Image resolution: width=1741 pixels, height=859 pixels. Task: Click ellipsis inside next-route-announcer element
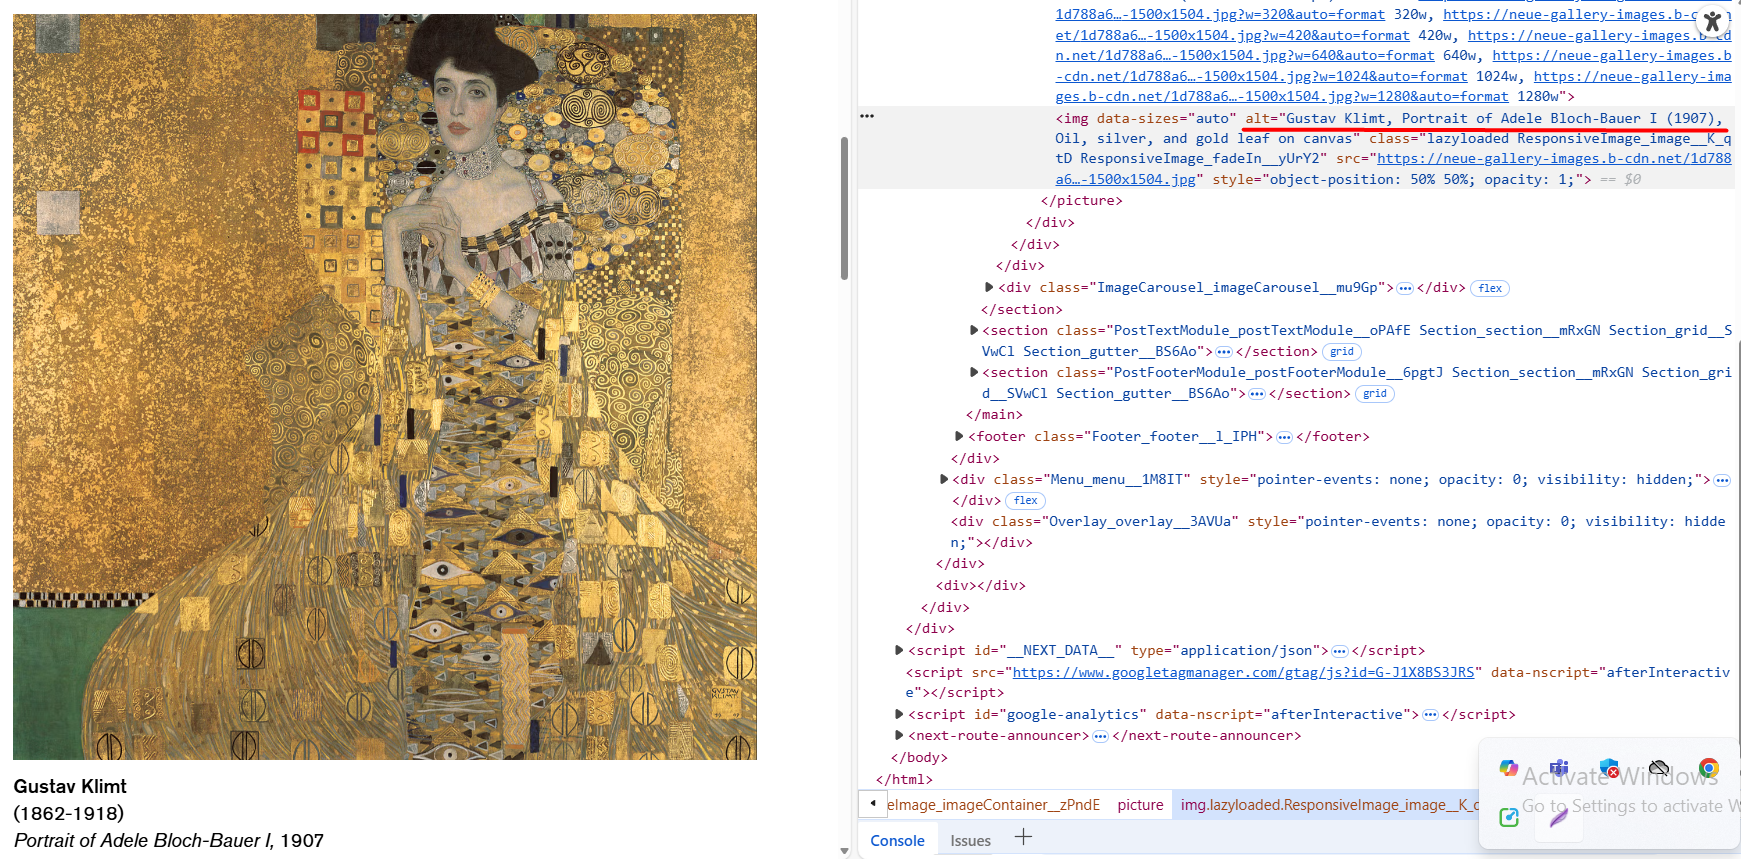point(1100,736)
